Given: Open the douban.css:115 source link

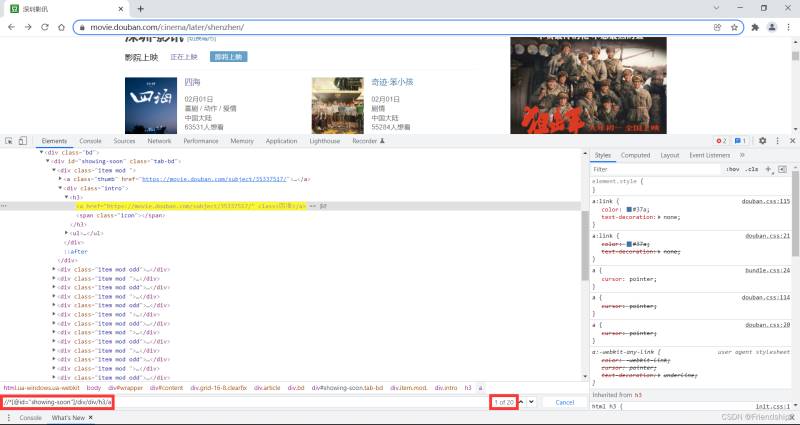Looking at the screenshot, I should click(765, 201).
